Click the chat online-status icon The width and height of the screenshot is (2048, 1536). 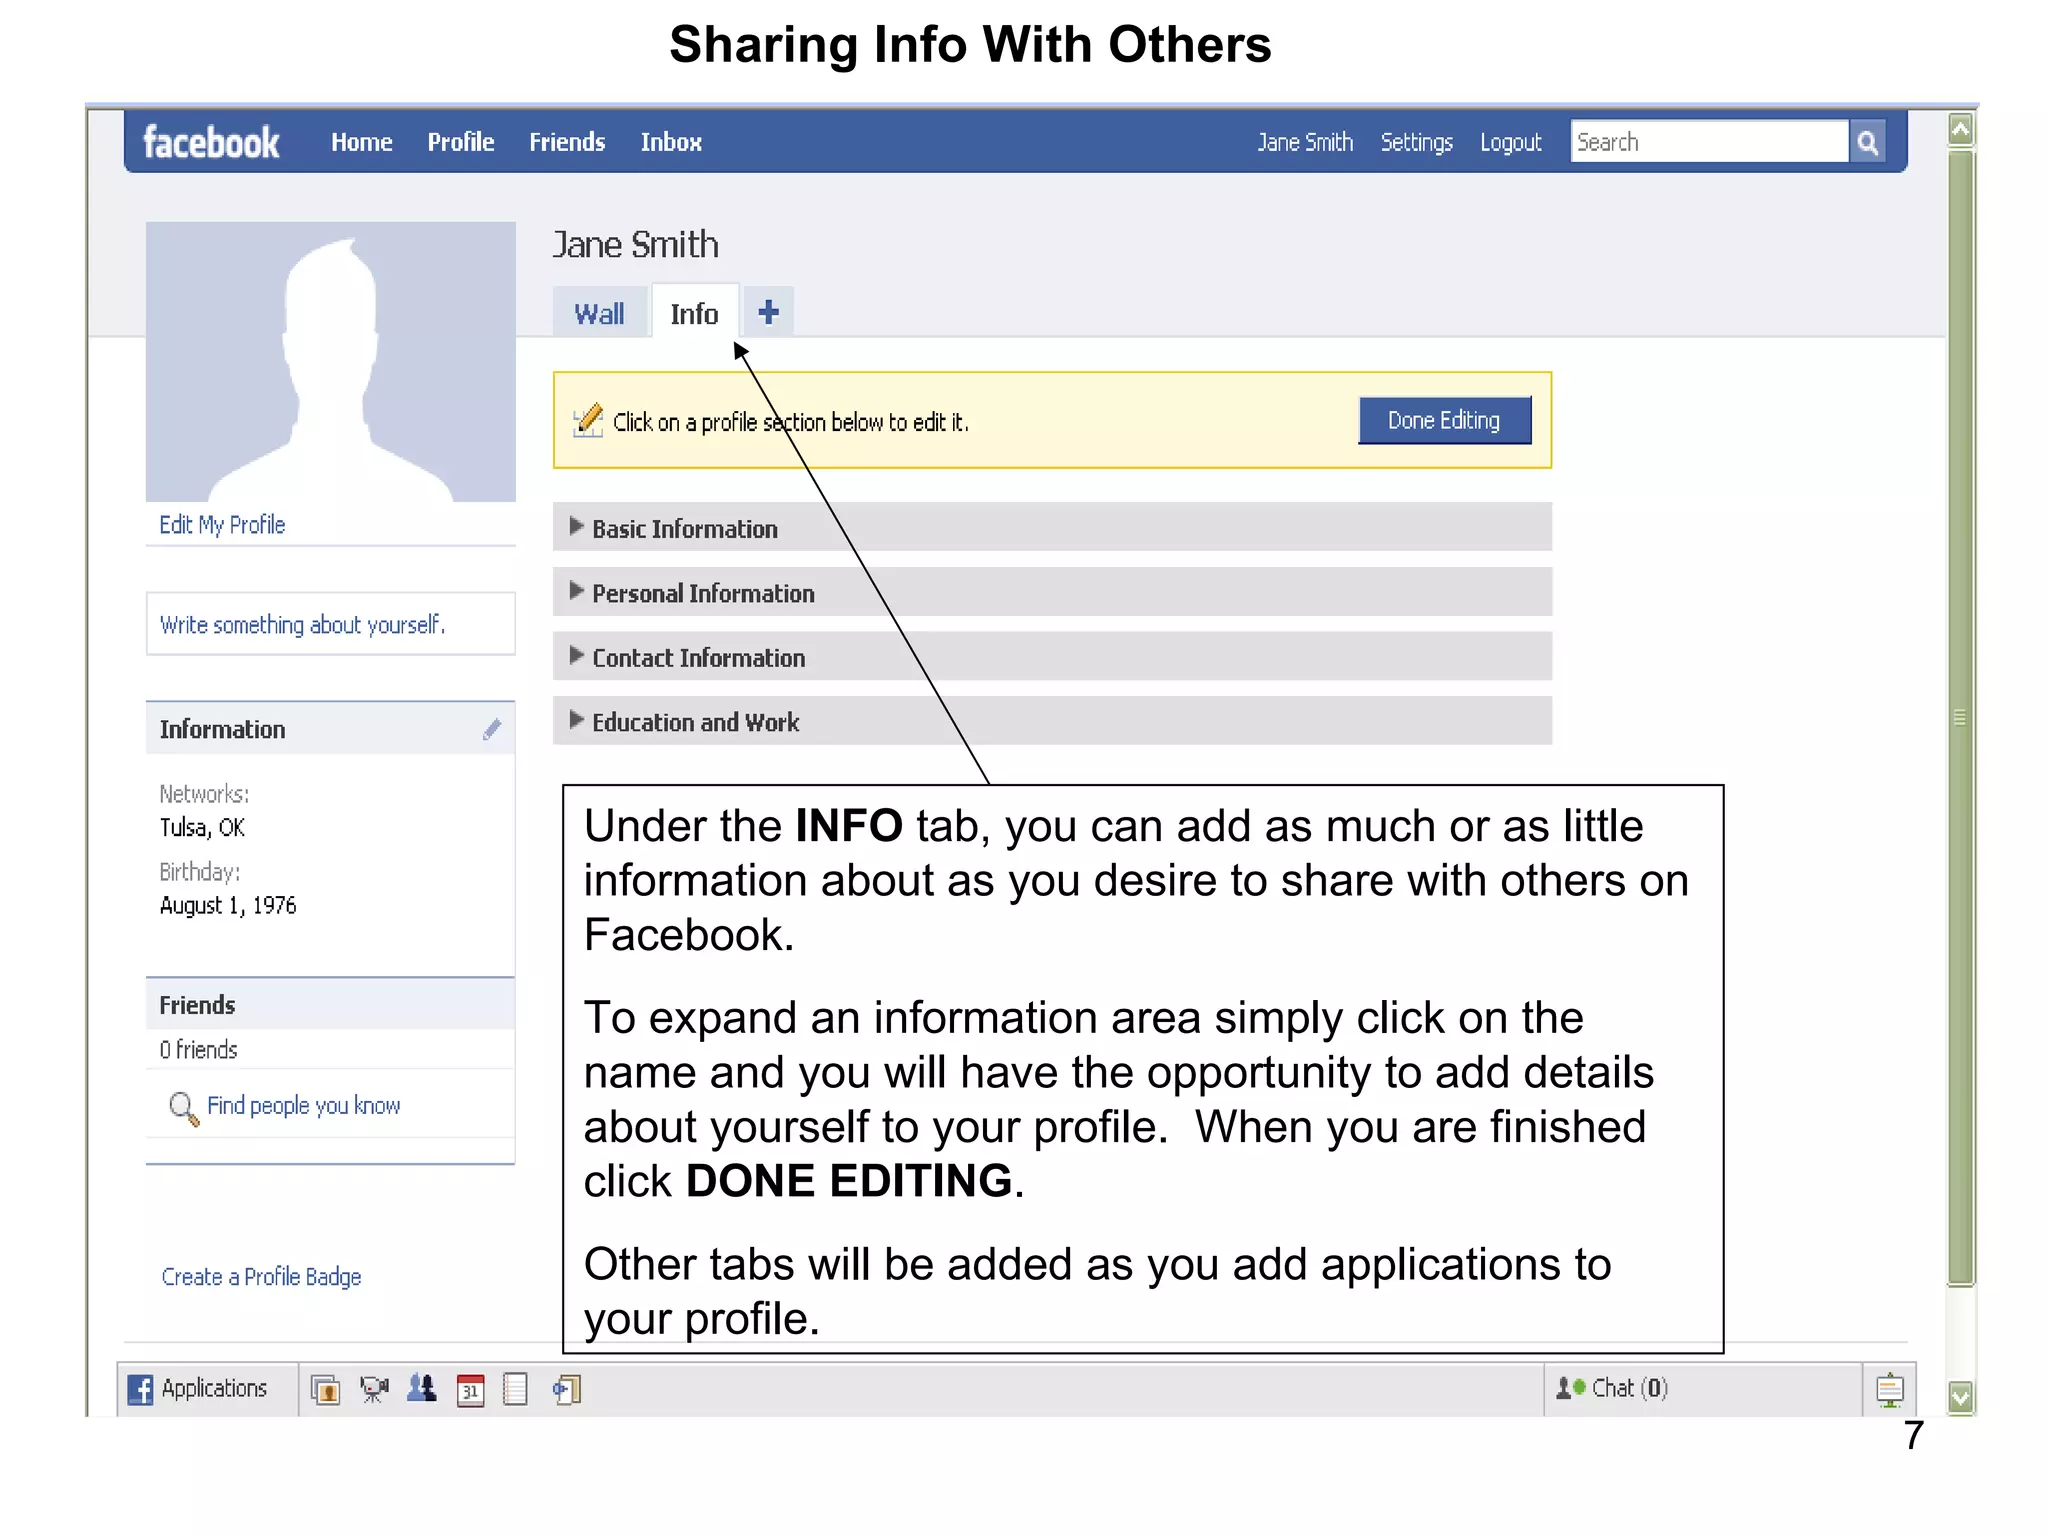click(1570, 1388)
